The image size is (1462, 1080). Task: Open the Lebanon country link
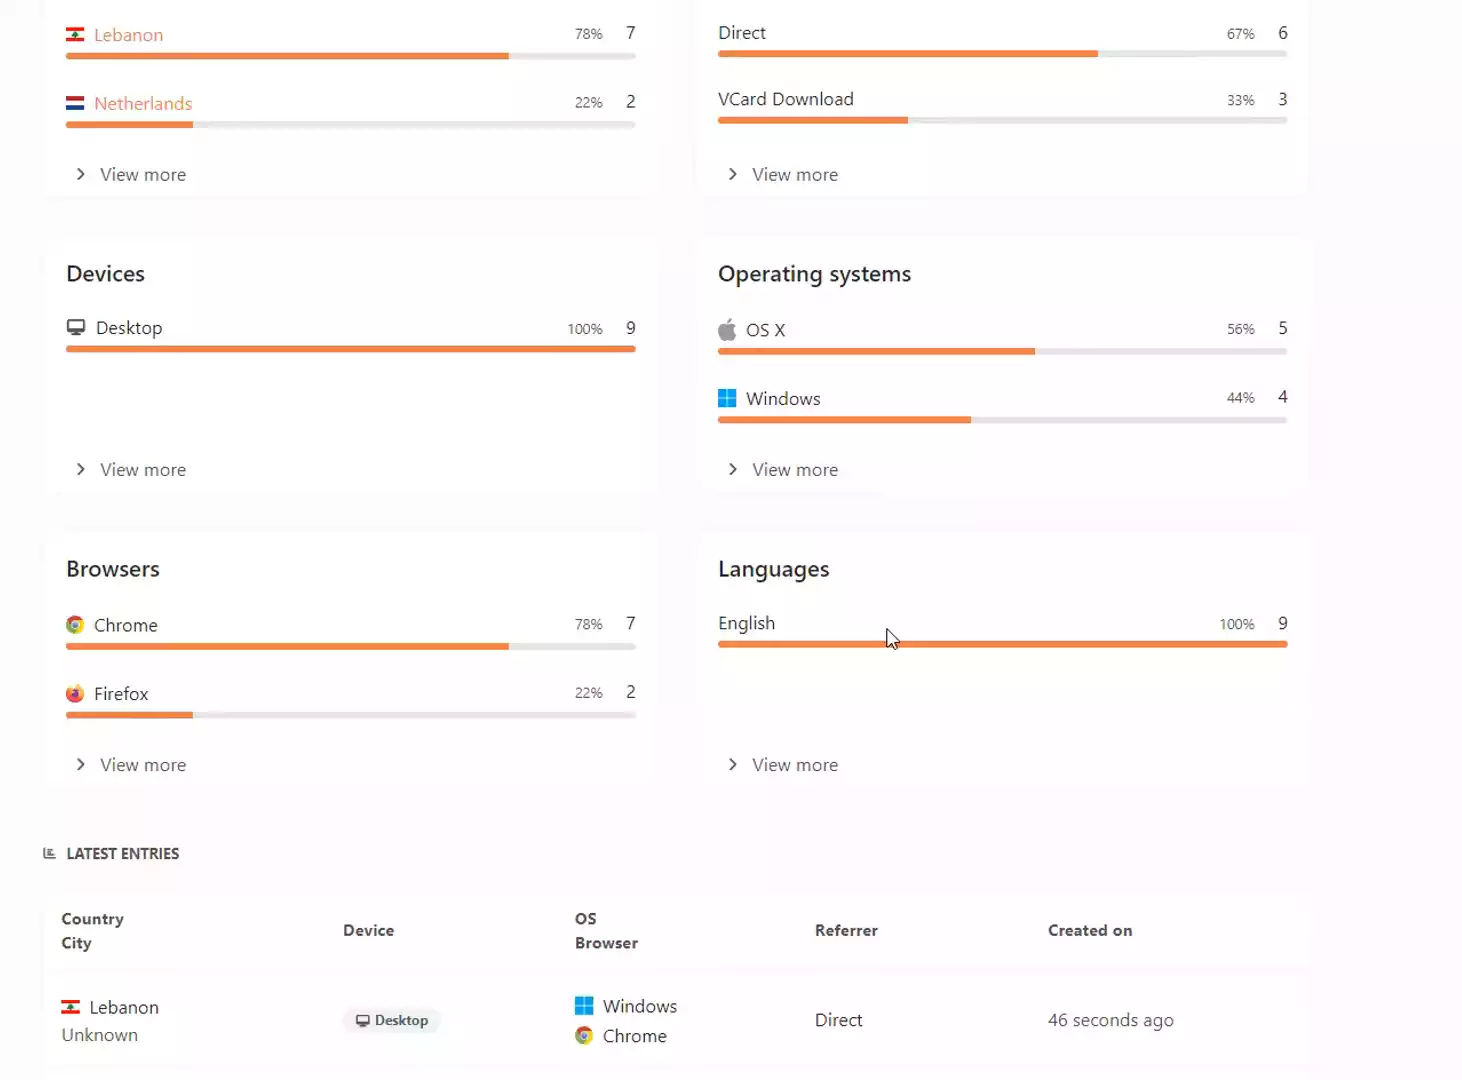pos(128,35)
